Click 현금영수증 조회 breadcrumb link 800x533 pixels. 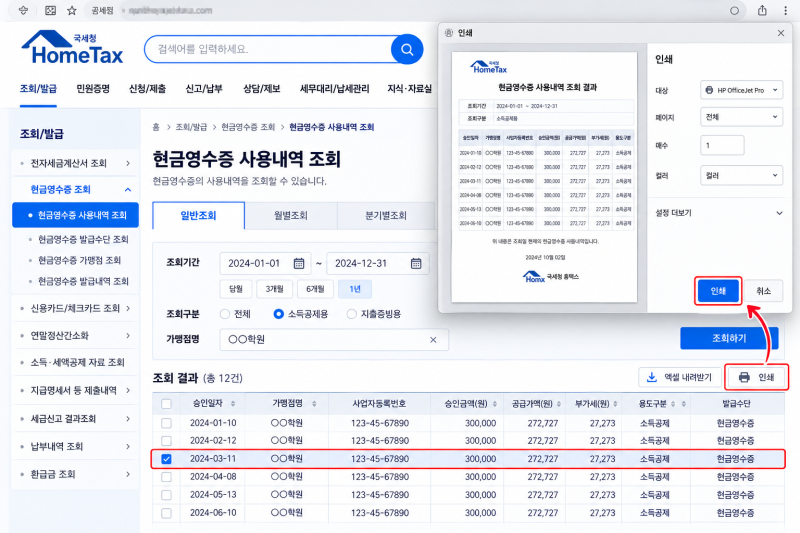[248, 127]
